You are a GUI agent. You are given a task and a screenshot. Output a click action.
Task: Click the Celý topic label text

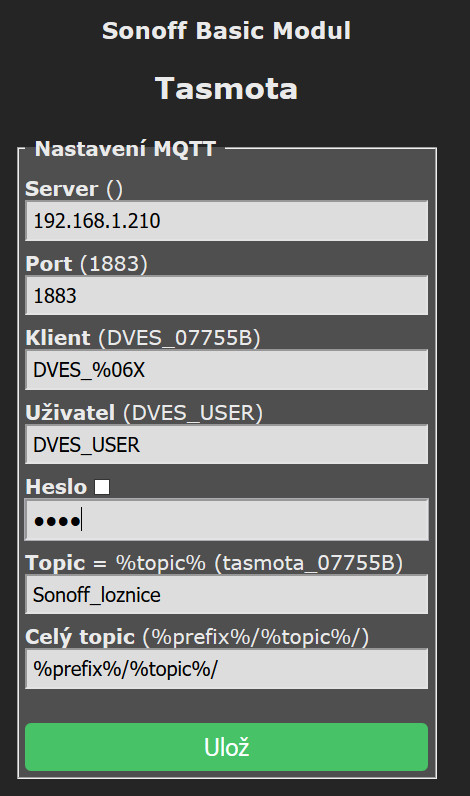coord(80,637)
